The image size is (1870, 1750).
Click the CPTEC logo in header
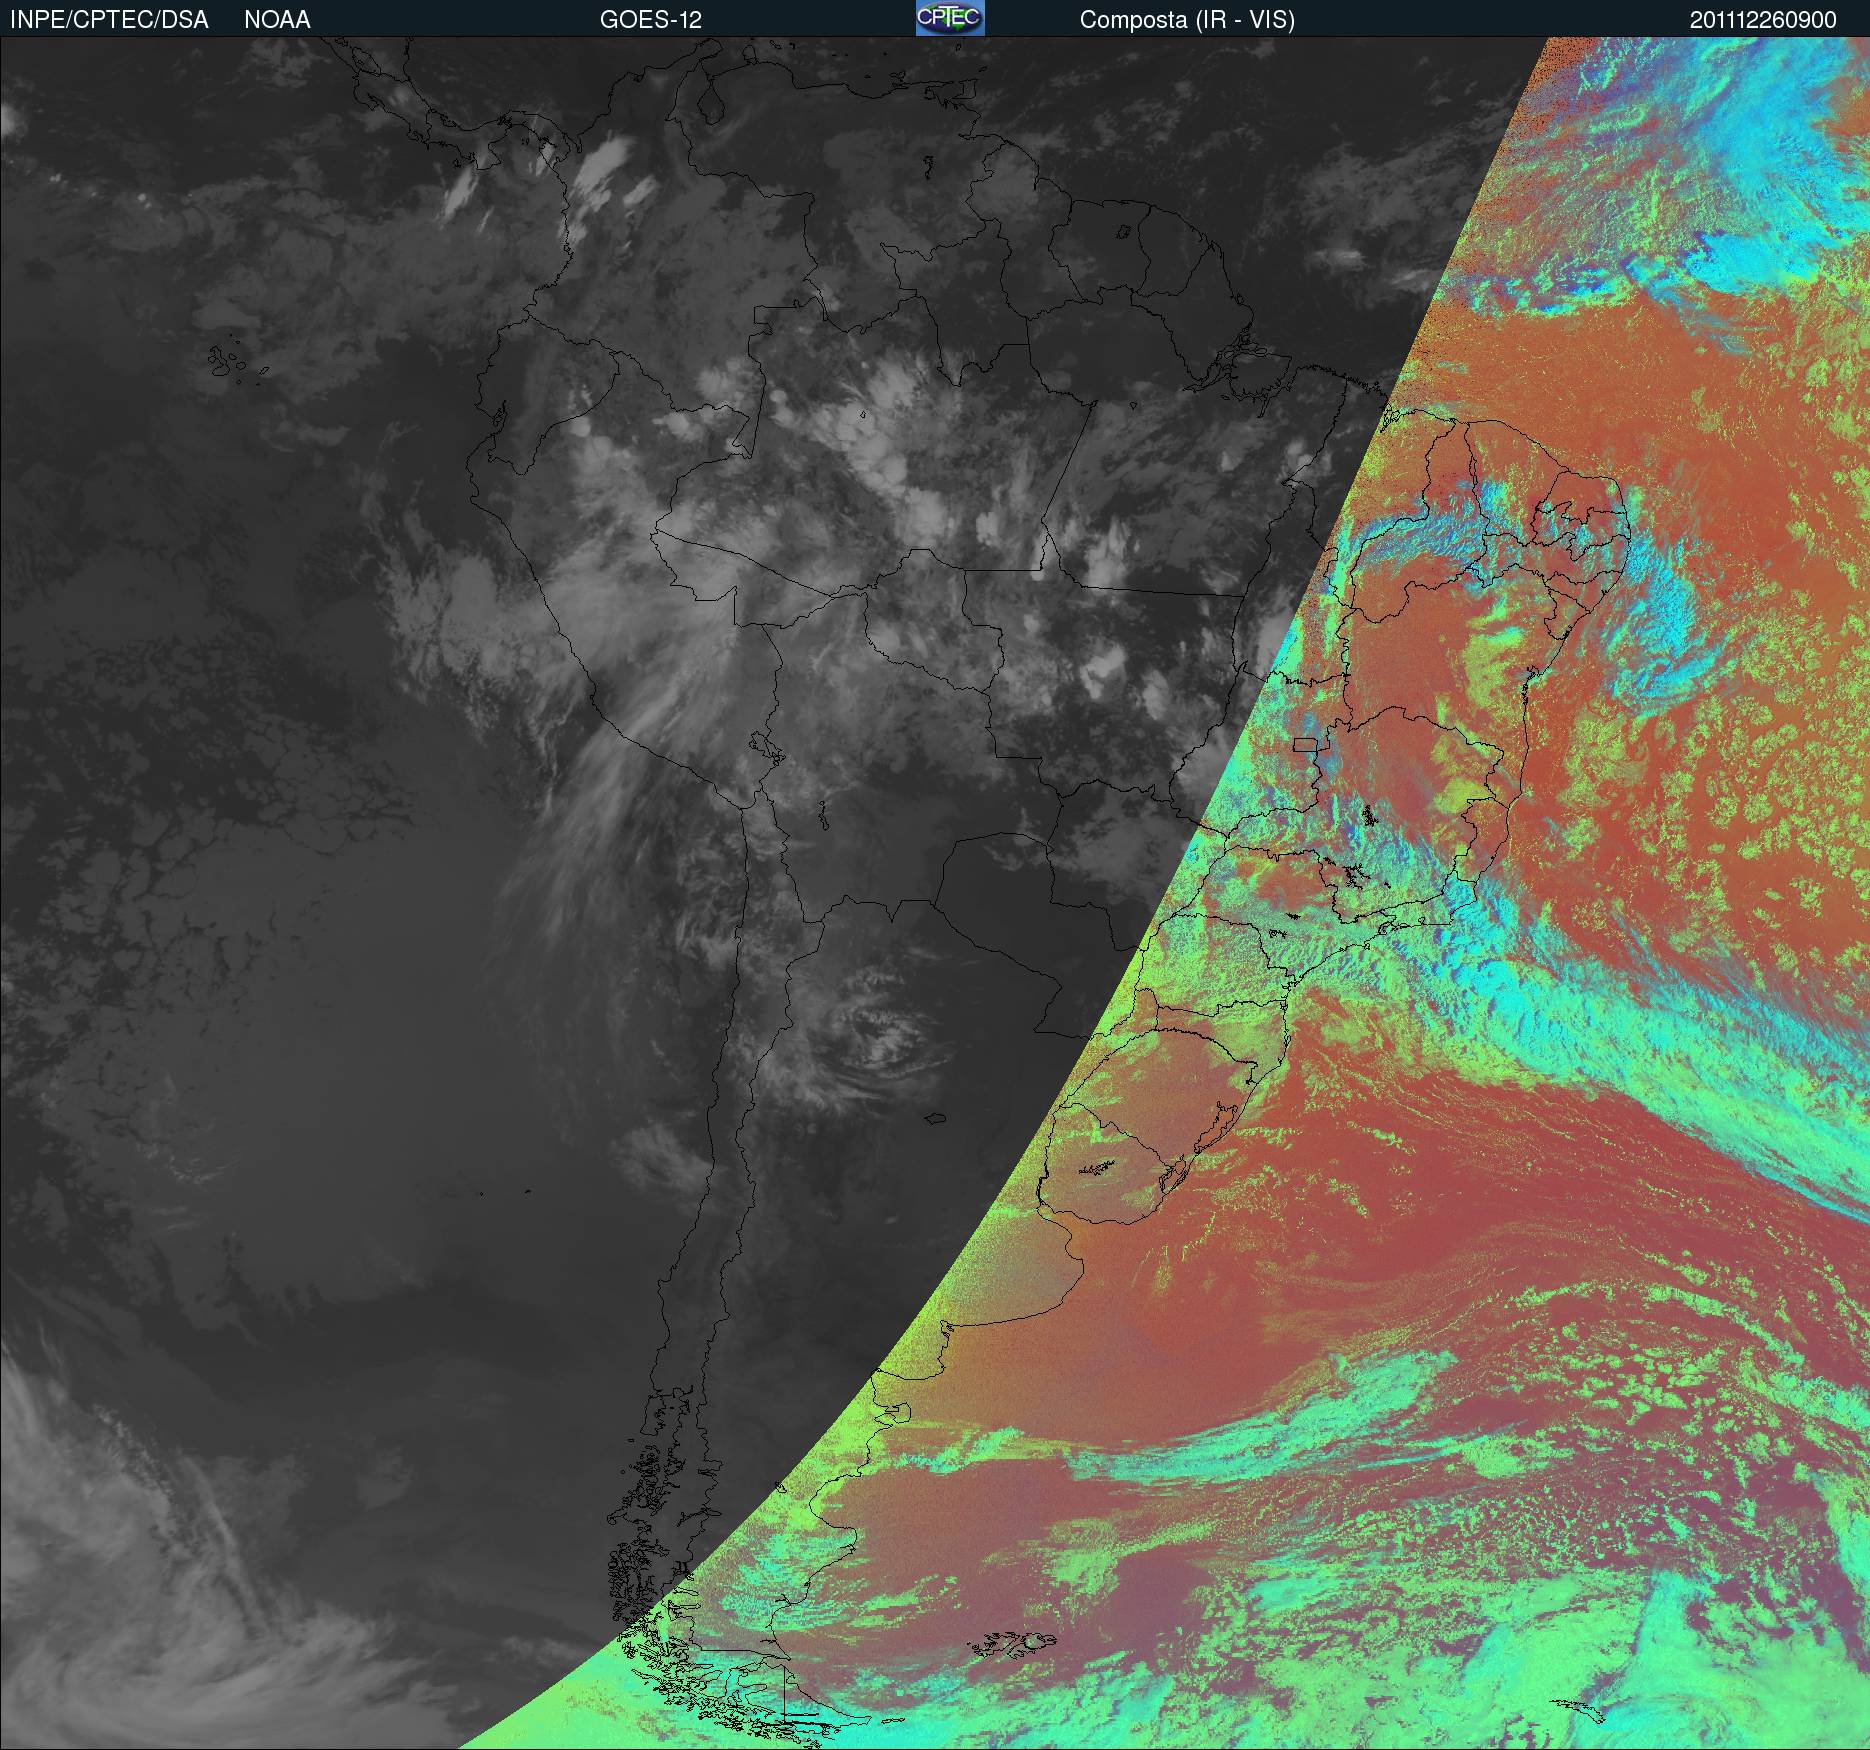click(x=950, y=18)
